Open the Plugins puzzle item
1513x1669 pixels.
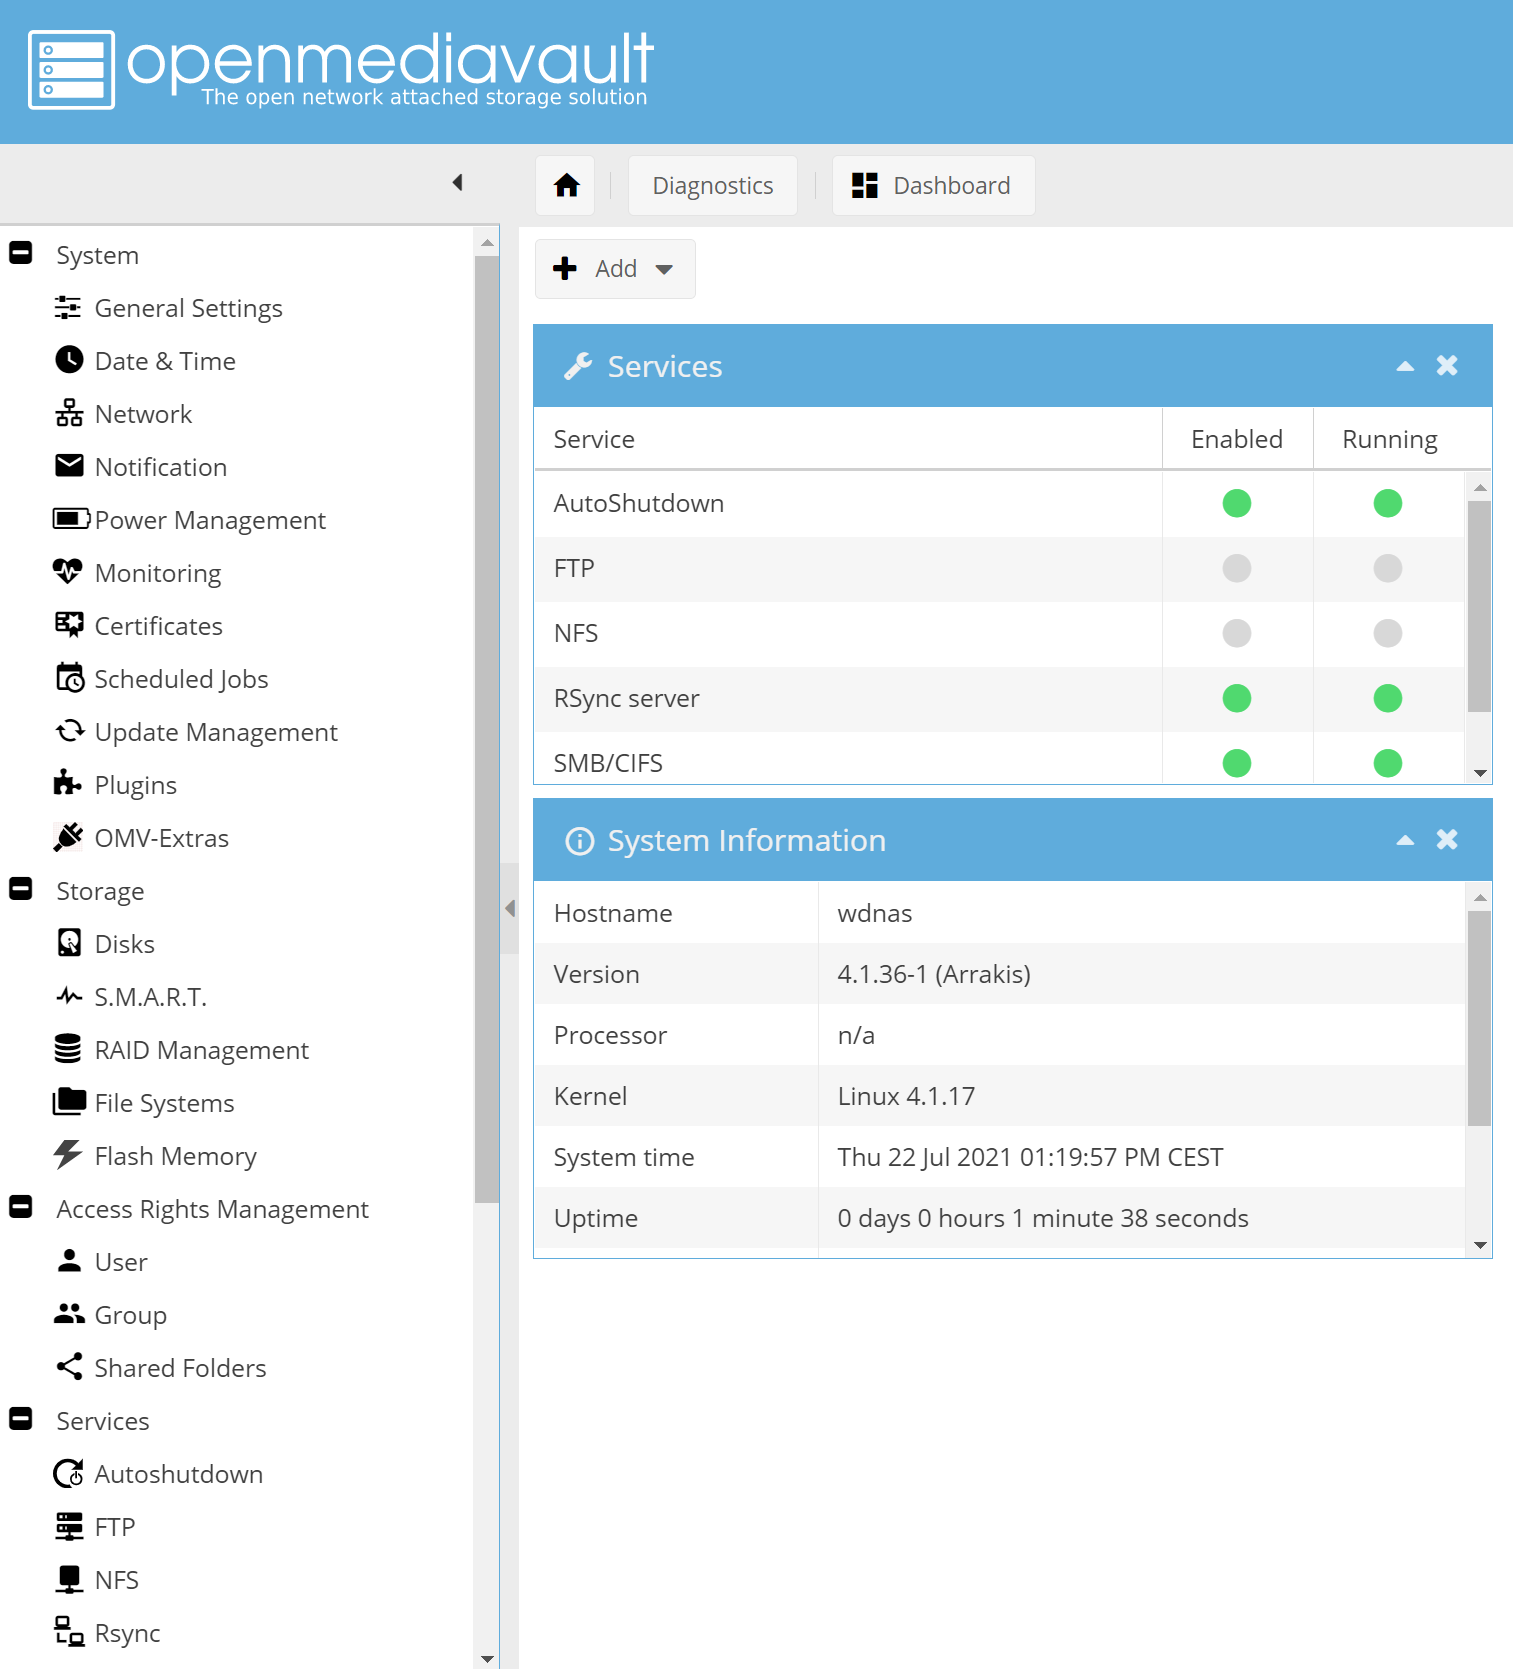[x=115, y=785]
